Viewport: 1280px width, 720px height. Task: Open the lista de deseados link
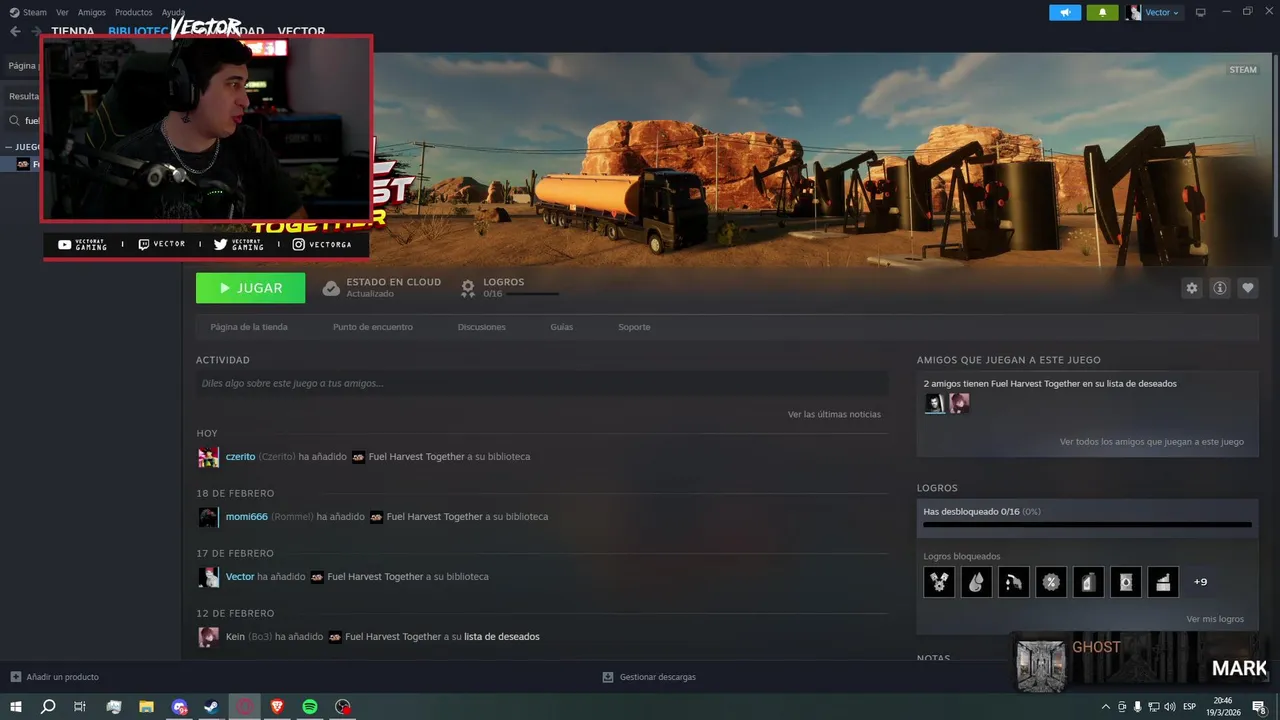click(x=502, y=637)
